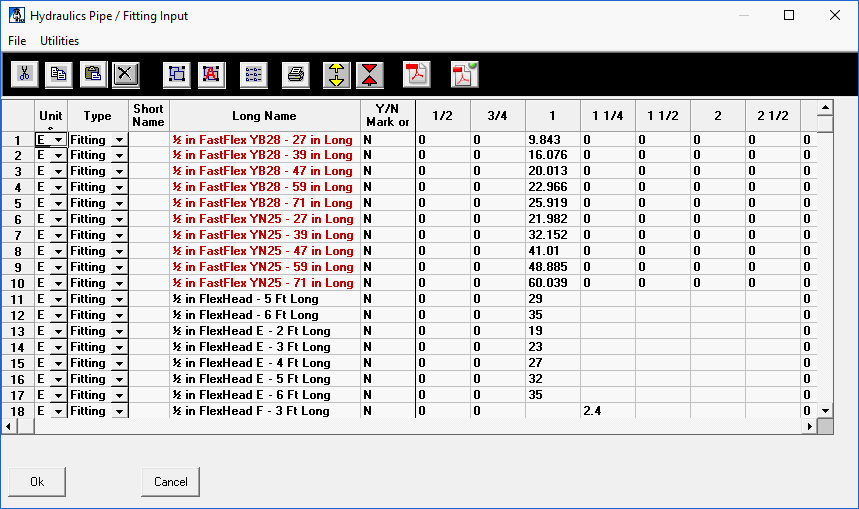The width and height of the screenshot is (859, 509).
Task: Open the Utilities menu
Action: click(59, 41)
